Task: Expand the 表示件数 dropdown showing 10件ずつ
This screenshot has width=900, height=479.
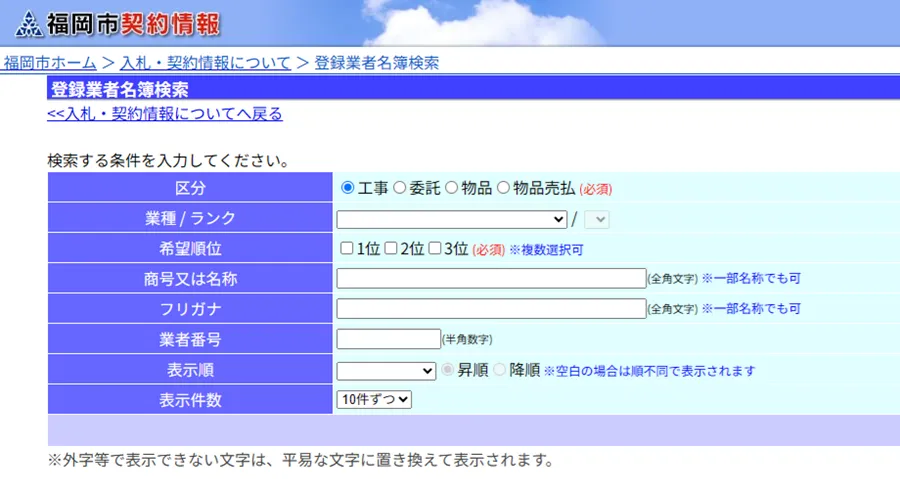Action: [374, 399]
